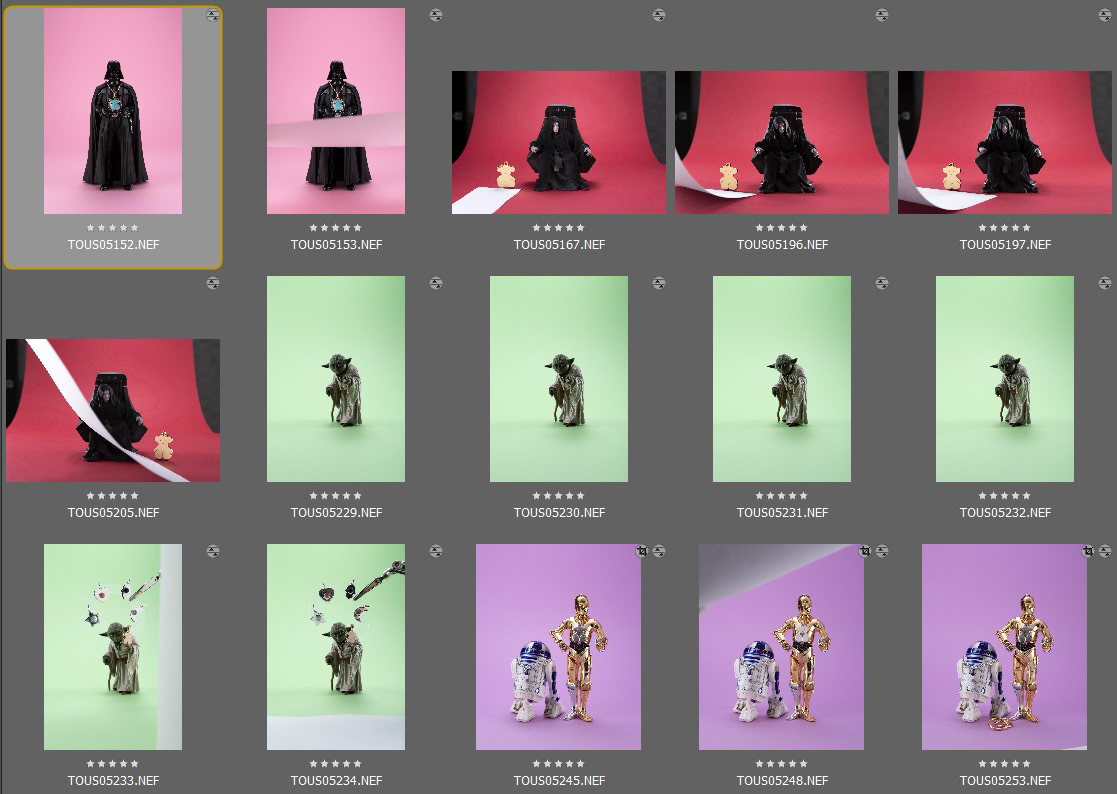Click the star rating row for TOUS05232.NEF
The height and width of the screenshot is (794, 1117).
pyautogui.click(x=1004, y=496)
